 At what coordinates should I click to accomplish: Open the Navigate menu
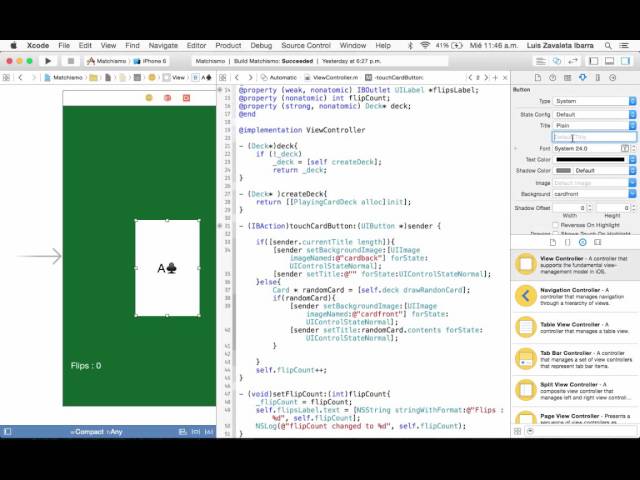(x=163, y=46)
